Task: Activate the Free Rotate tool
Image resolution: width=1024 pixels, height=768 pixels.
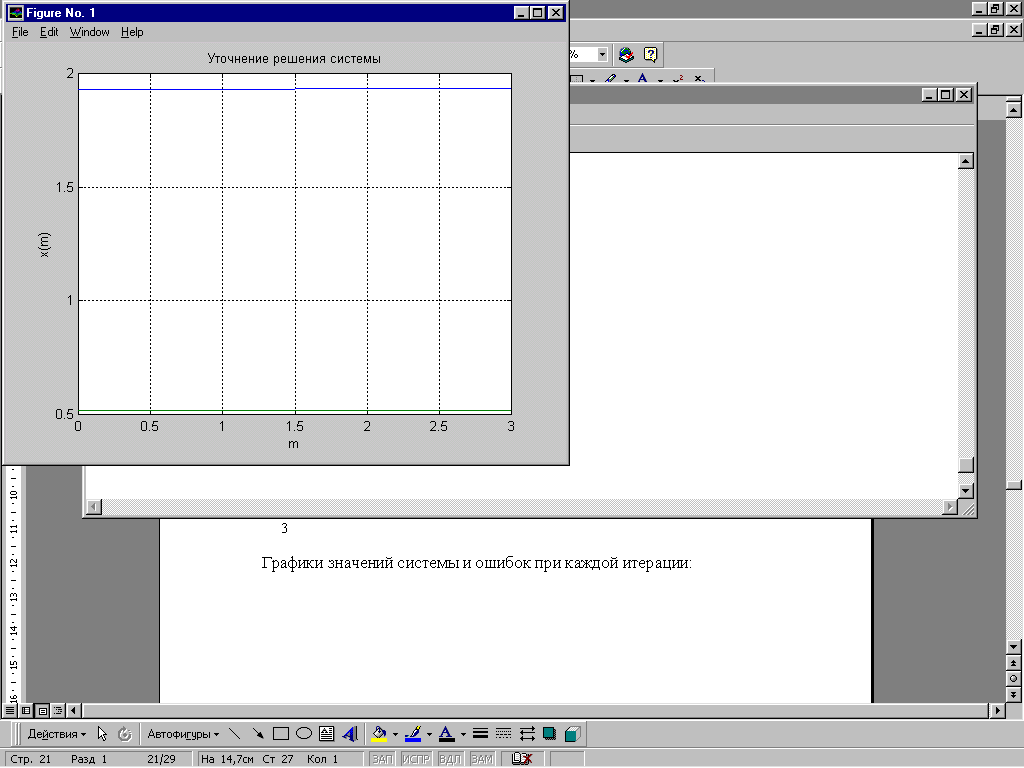Action: 125,734
